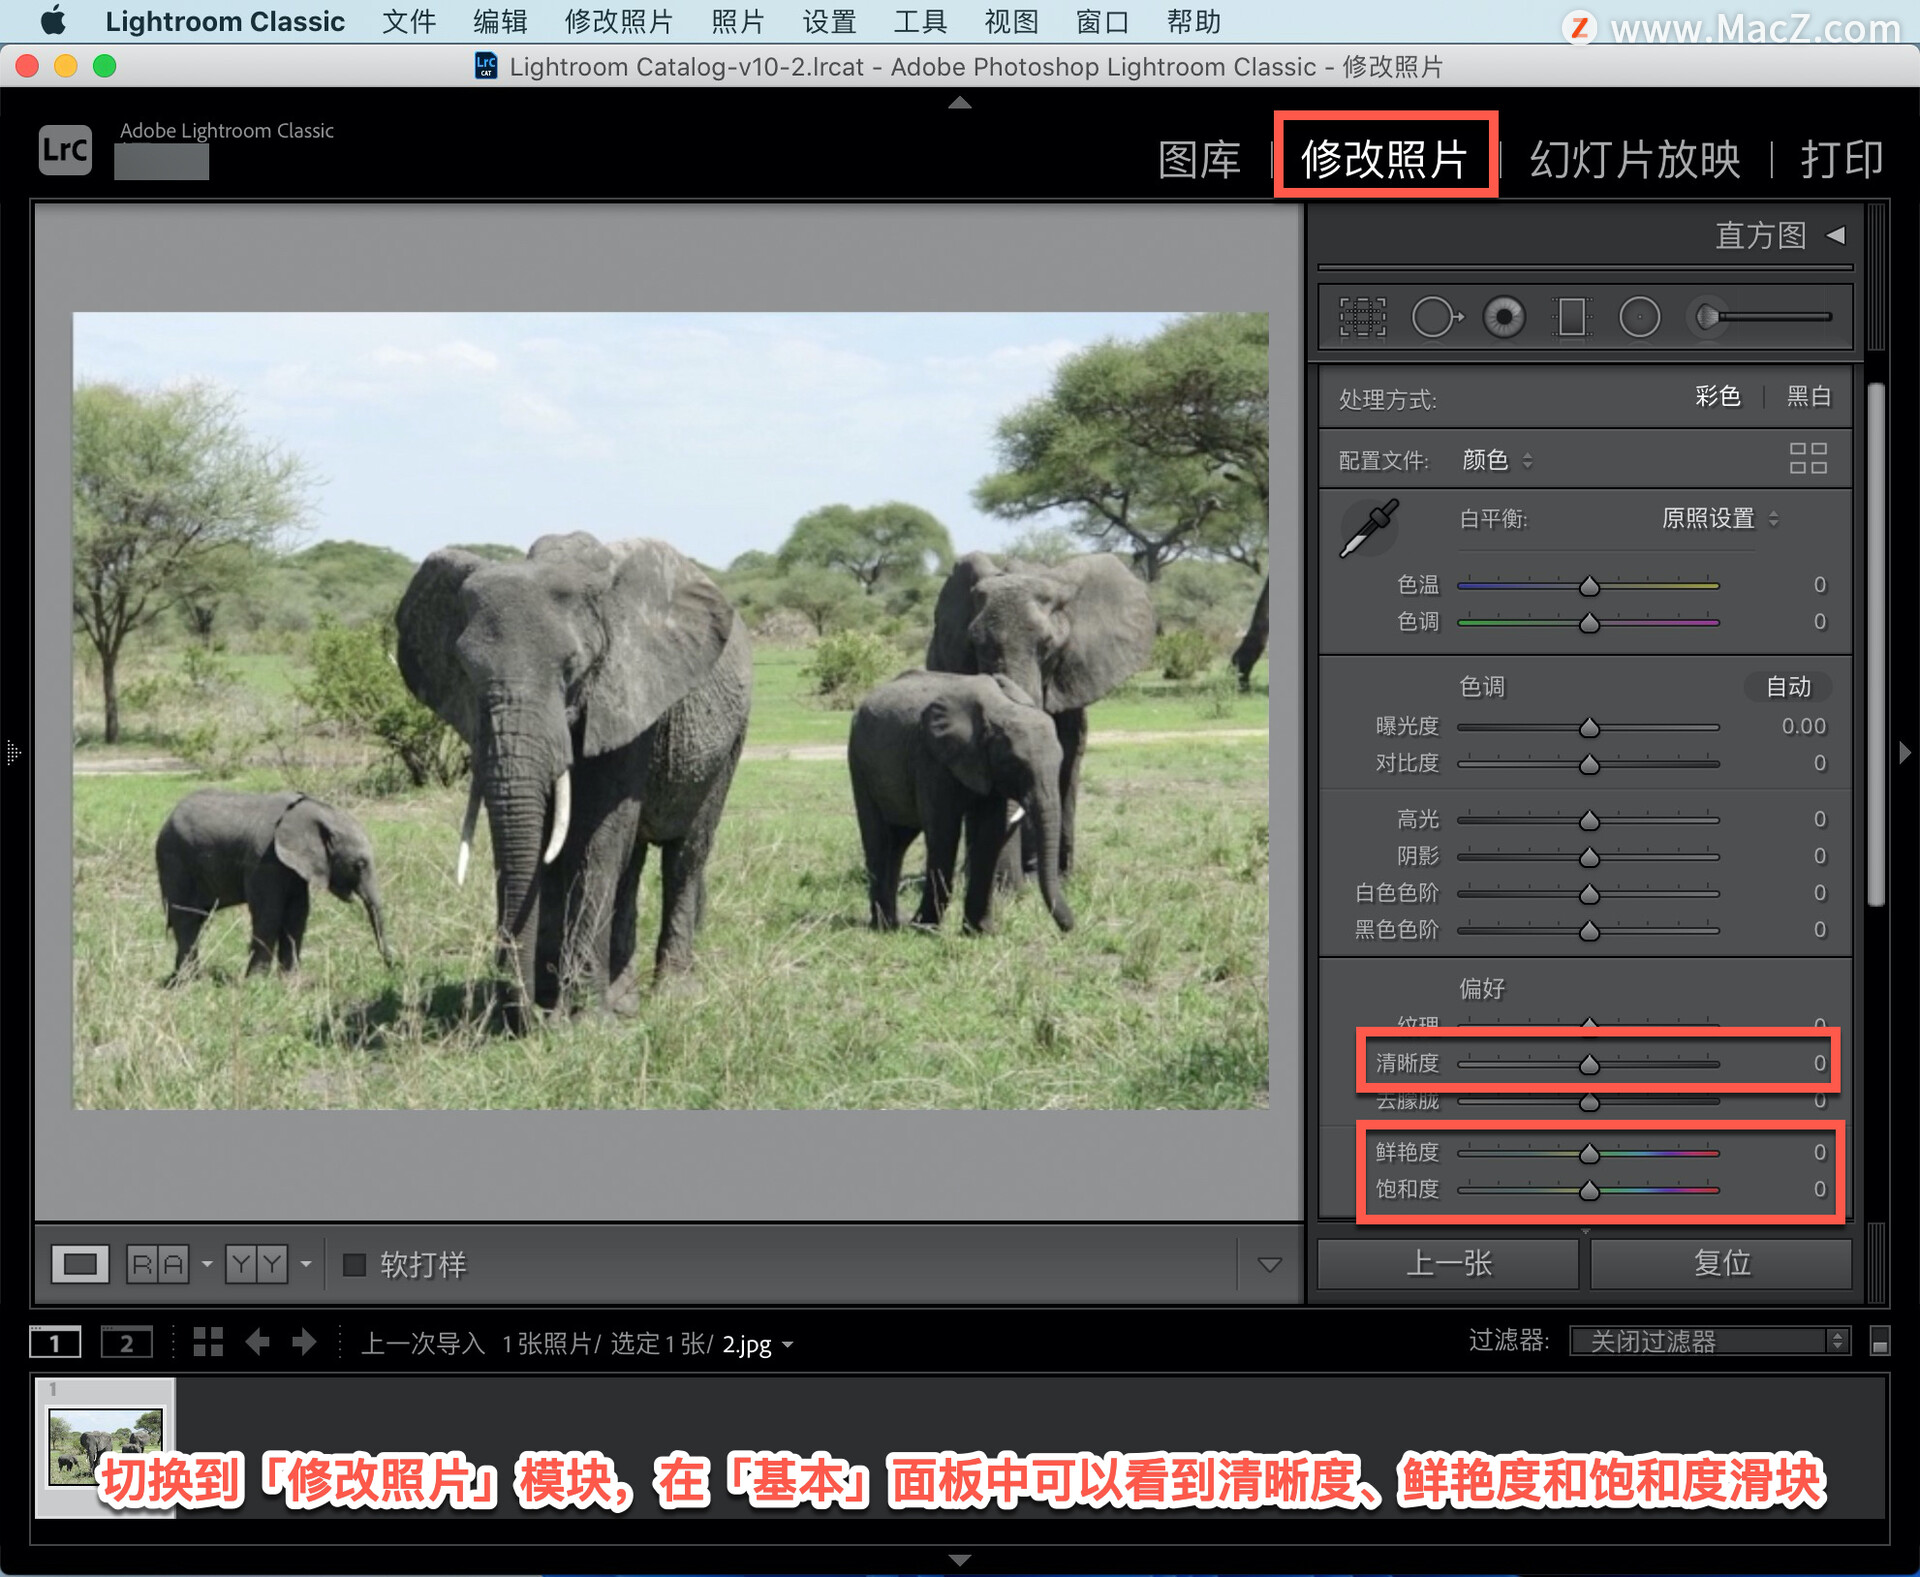This screenshot has width=1920, height=1577.
Task: Pick the White Balance eyedropper
Action: [x=1368, y=528]
